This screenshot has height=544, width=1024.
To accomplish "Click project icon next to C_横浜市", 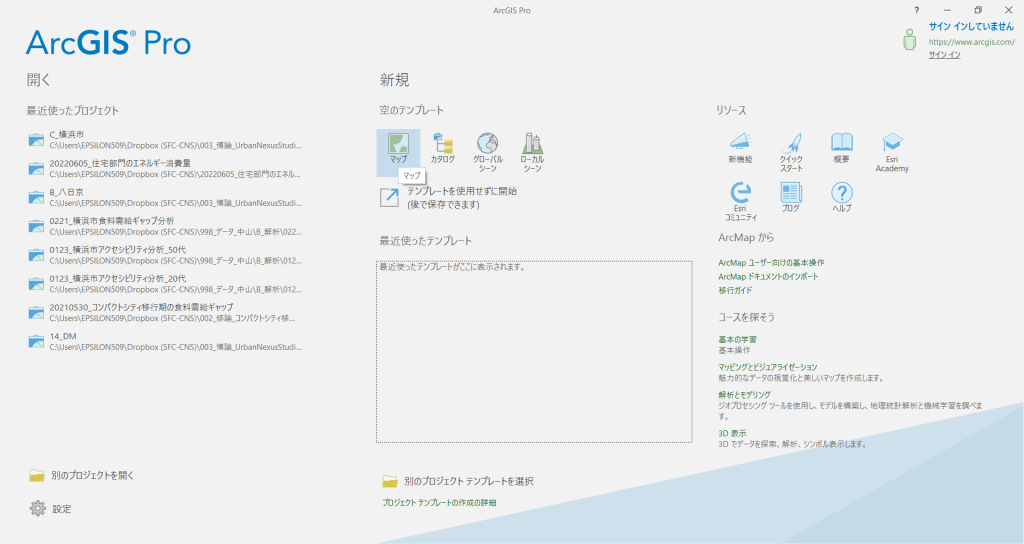I will (x=36, y=140).
